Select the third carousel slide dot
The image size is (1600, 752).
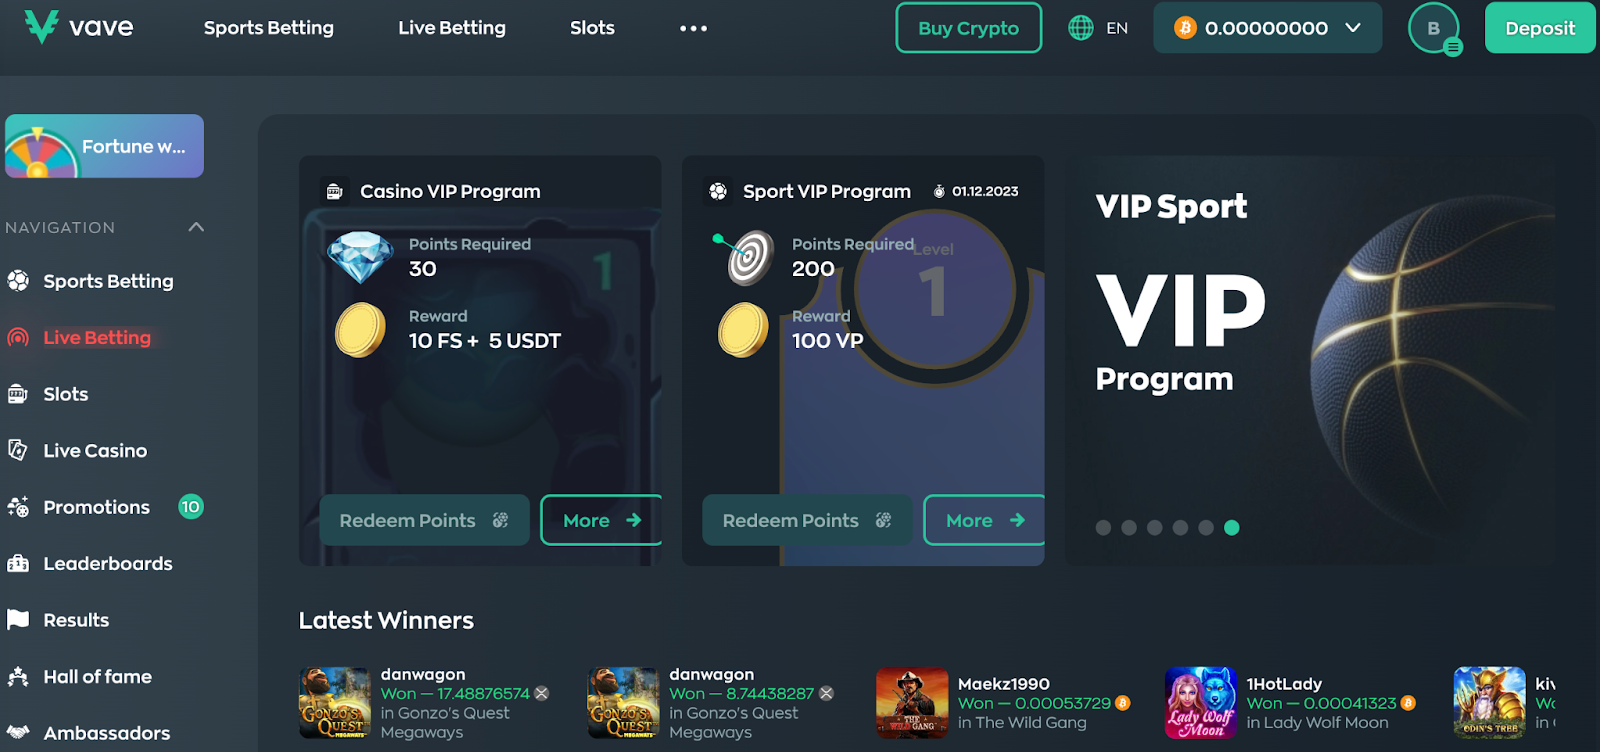[x=1155, y=528]
